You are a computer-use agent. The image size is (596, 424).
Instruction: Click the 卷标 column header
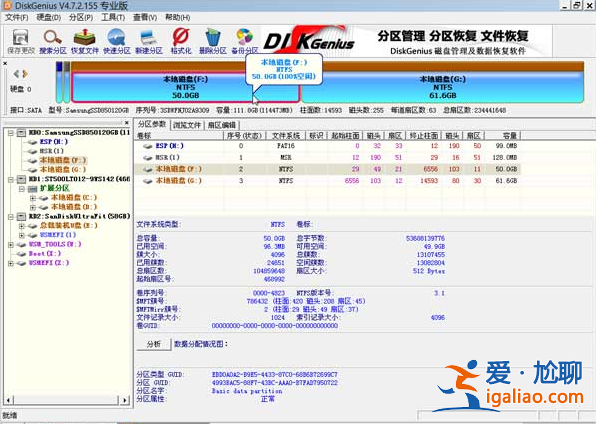[x=179, y=135]
